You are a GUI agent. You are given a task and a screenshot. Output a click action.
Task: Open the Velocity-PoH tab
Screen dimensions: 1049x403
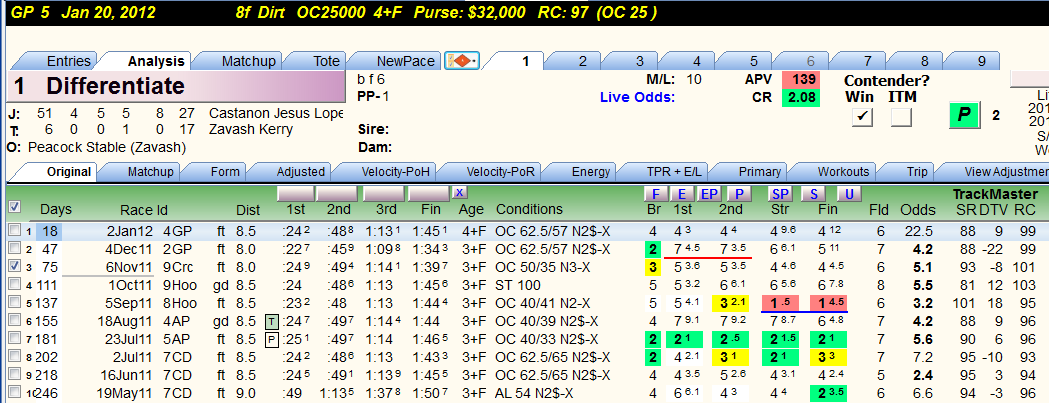click(x=387, y=172)
